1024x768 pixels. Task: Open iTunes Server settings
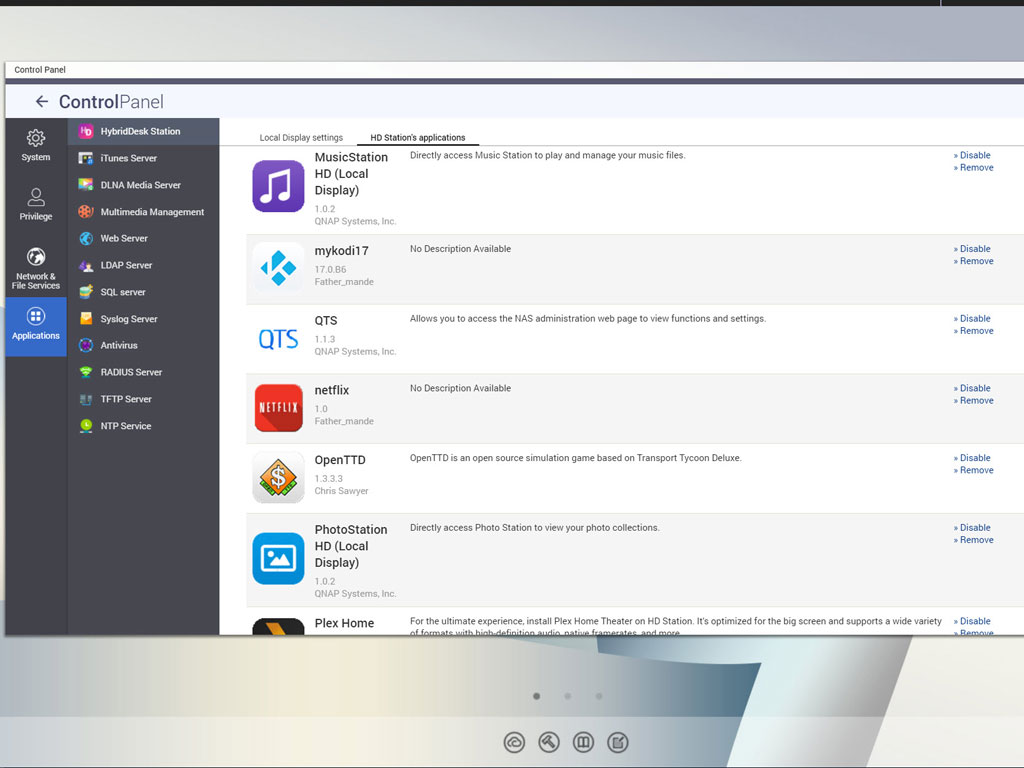click(144, 158)
